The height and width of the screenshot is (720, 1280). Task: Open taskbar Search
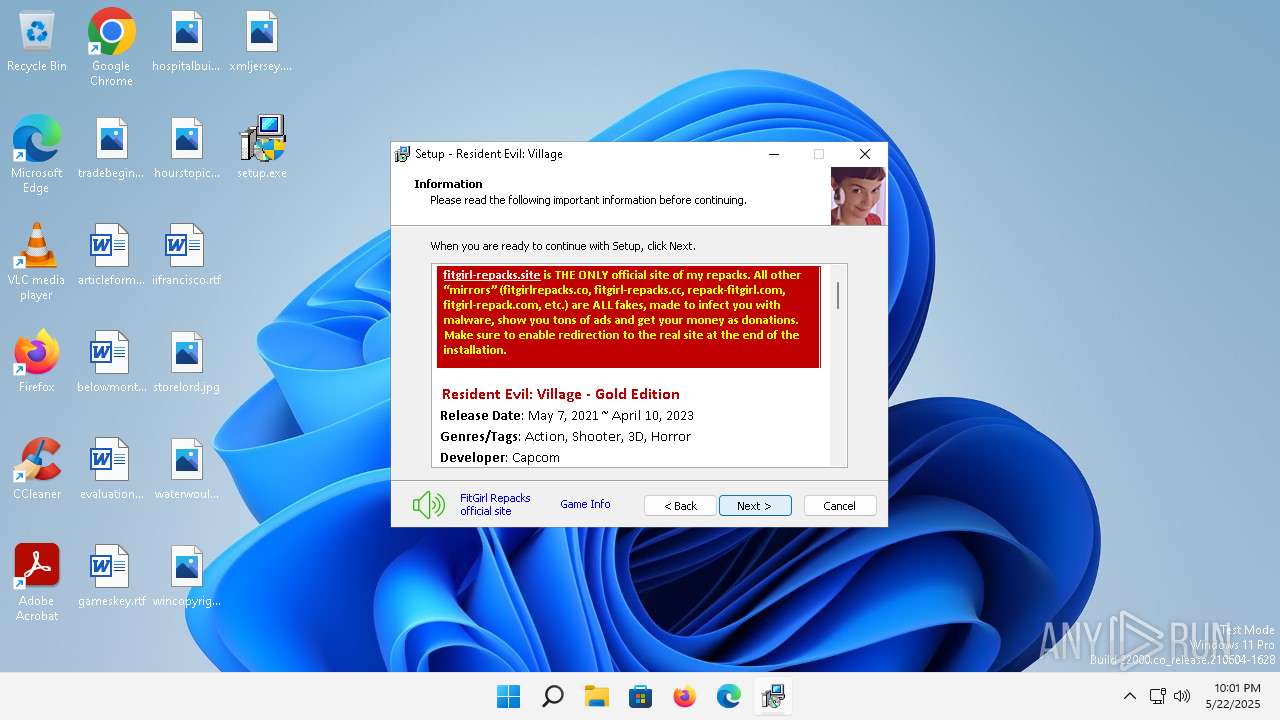coord(552,696)
